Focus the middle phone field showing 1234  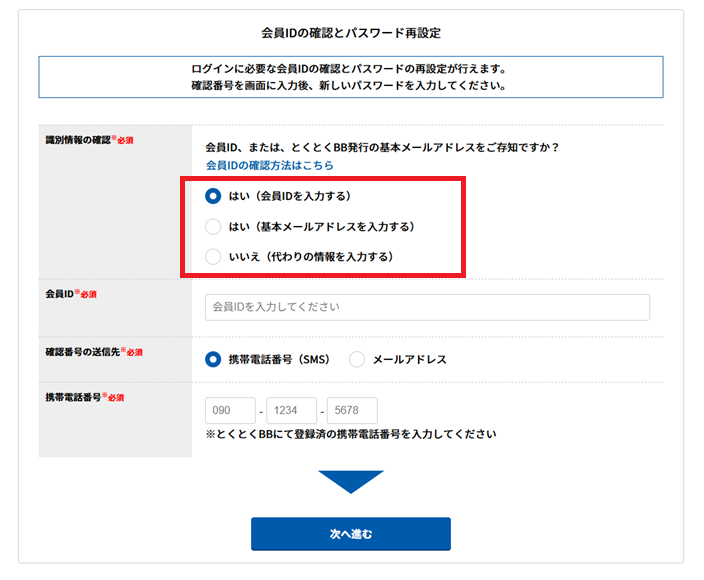291,411
